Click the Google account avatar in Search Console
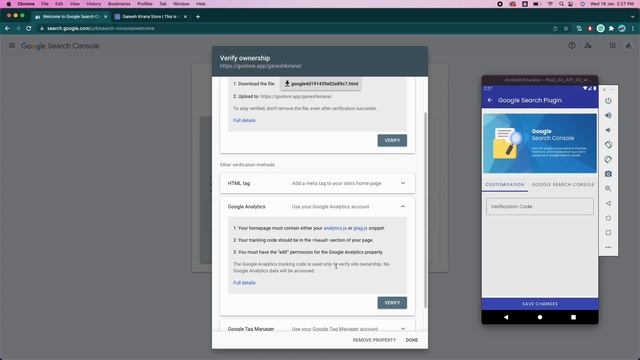 [629, 46]
